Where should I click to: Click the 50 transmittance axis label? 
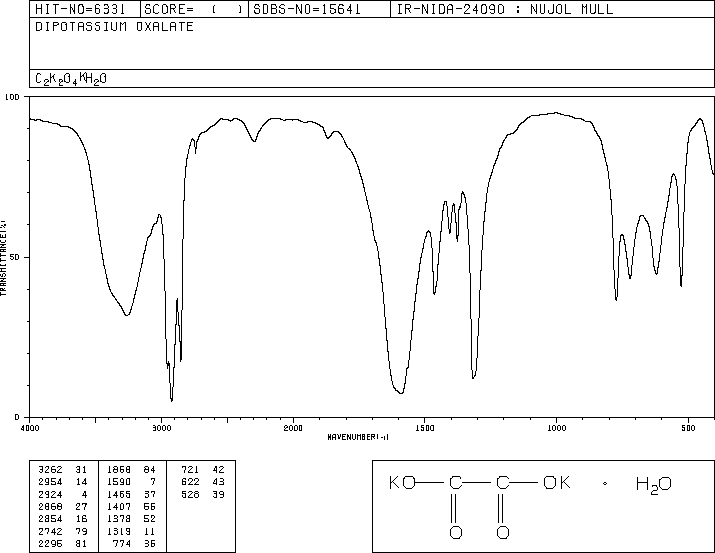(15, 257)
